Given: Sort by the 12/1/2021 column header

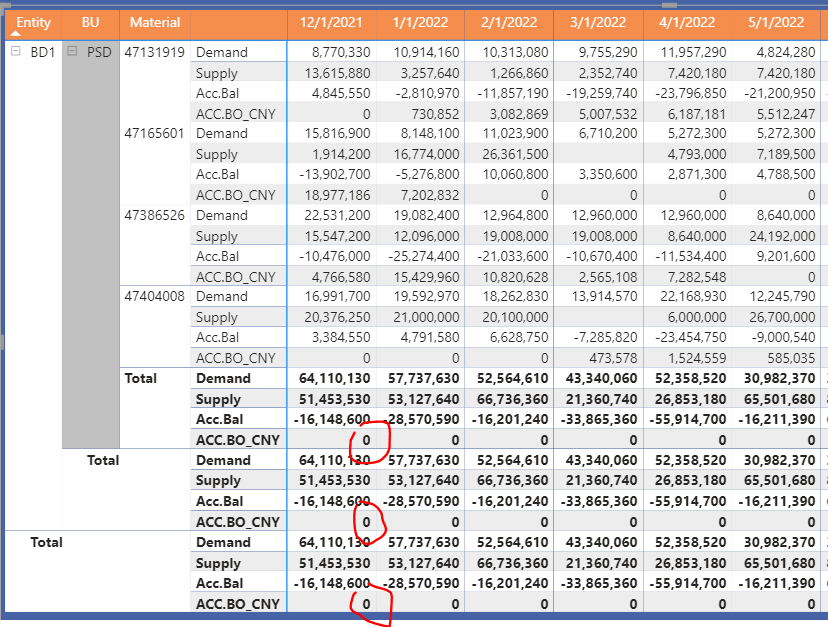Looking at the screenshot, I should coord(331,22).
